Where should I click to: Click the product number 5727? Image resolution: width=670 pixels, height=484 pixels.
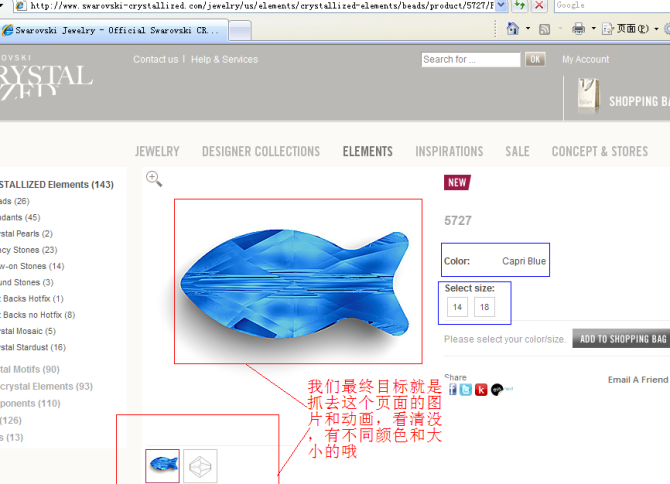tap(458, 220)
